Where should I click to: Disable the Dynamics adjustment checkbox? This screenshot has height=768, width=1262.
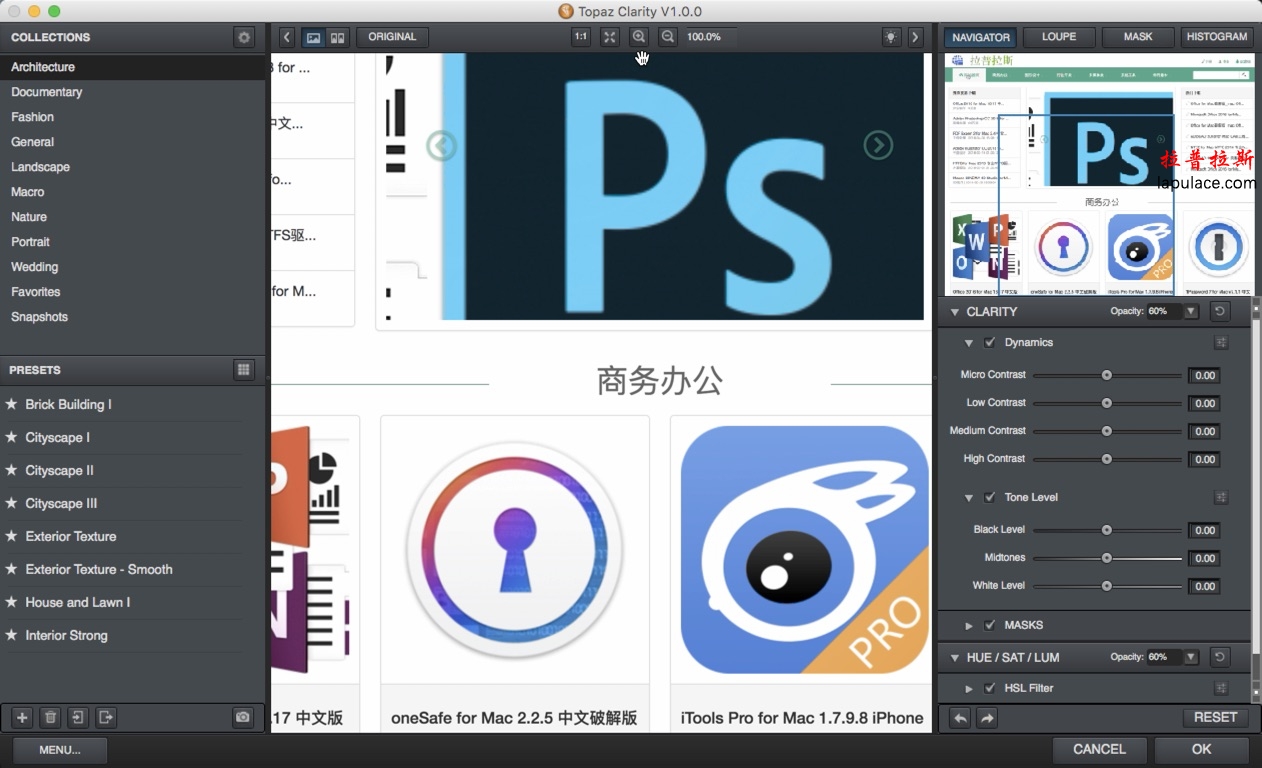(x=989, y=342)
